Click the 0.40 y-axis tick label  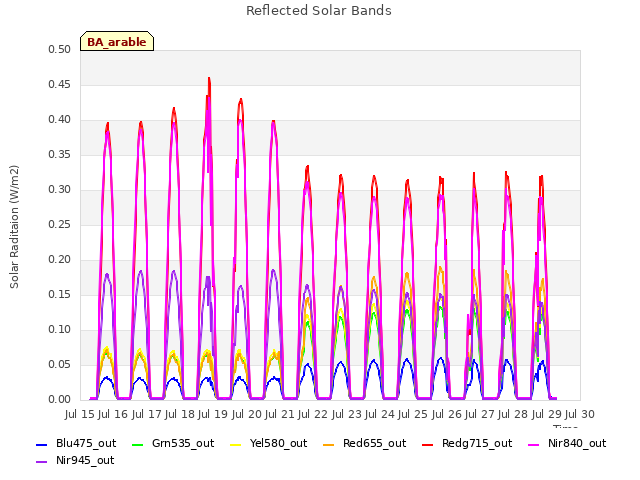(60, 120)
